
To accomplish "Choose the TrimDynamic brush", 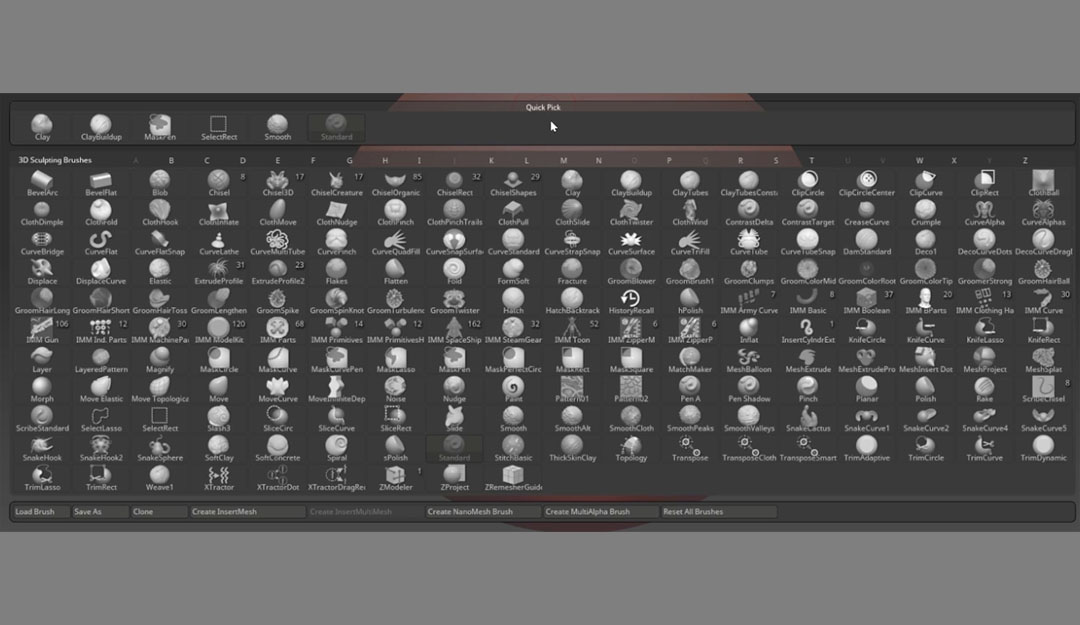I will tap(1043, 449).
